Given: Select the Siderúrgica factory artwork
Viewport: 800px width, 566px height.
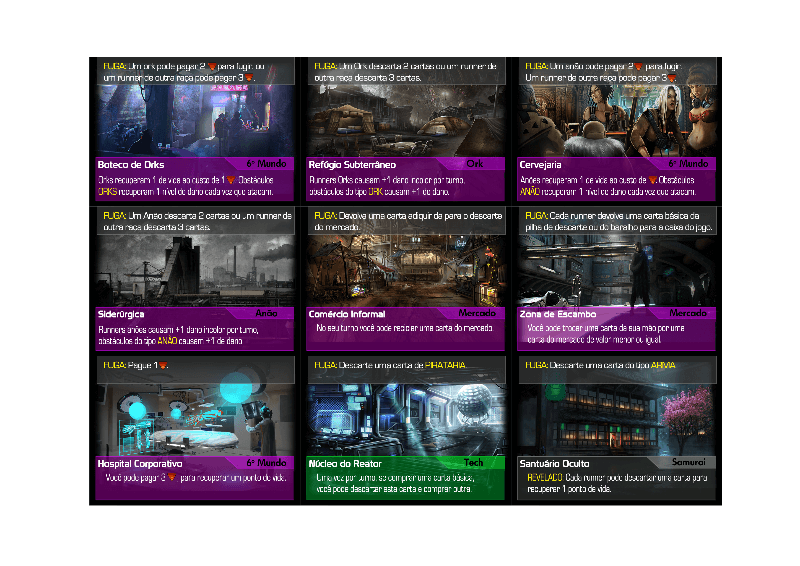Looking at the screenshot, I should [x=195, y=270].
